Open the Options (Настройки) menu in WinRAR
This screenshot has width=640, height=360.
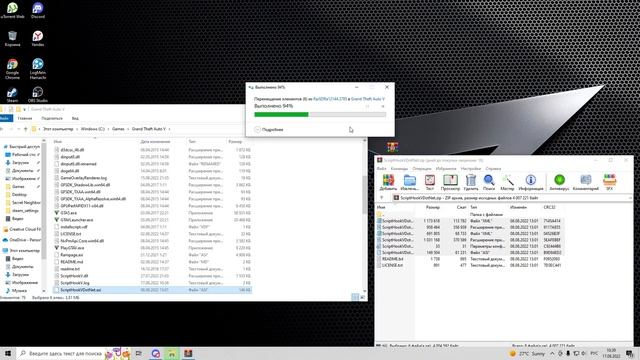point(471,169)
